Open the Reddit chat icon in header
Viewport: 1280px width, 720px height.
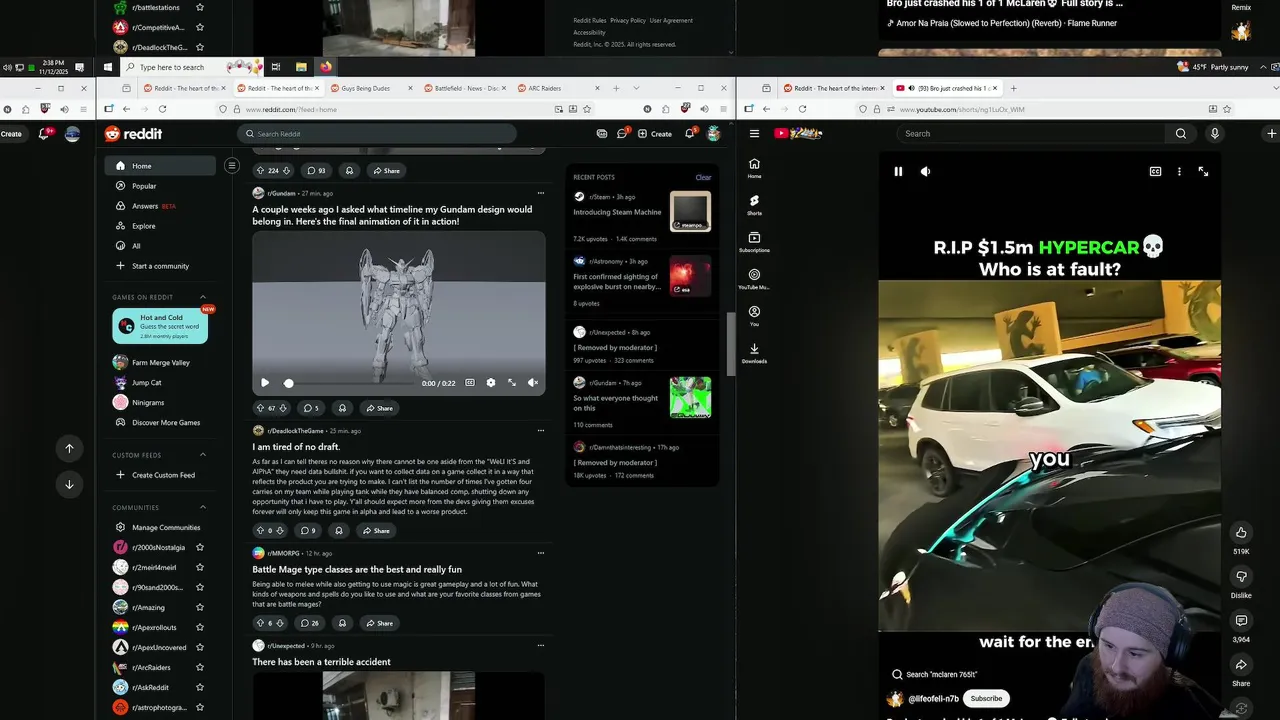point(621,133)
